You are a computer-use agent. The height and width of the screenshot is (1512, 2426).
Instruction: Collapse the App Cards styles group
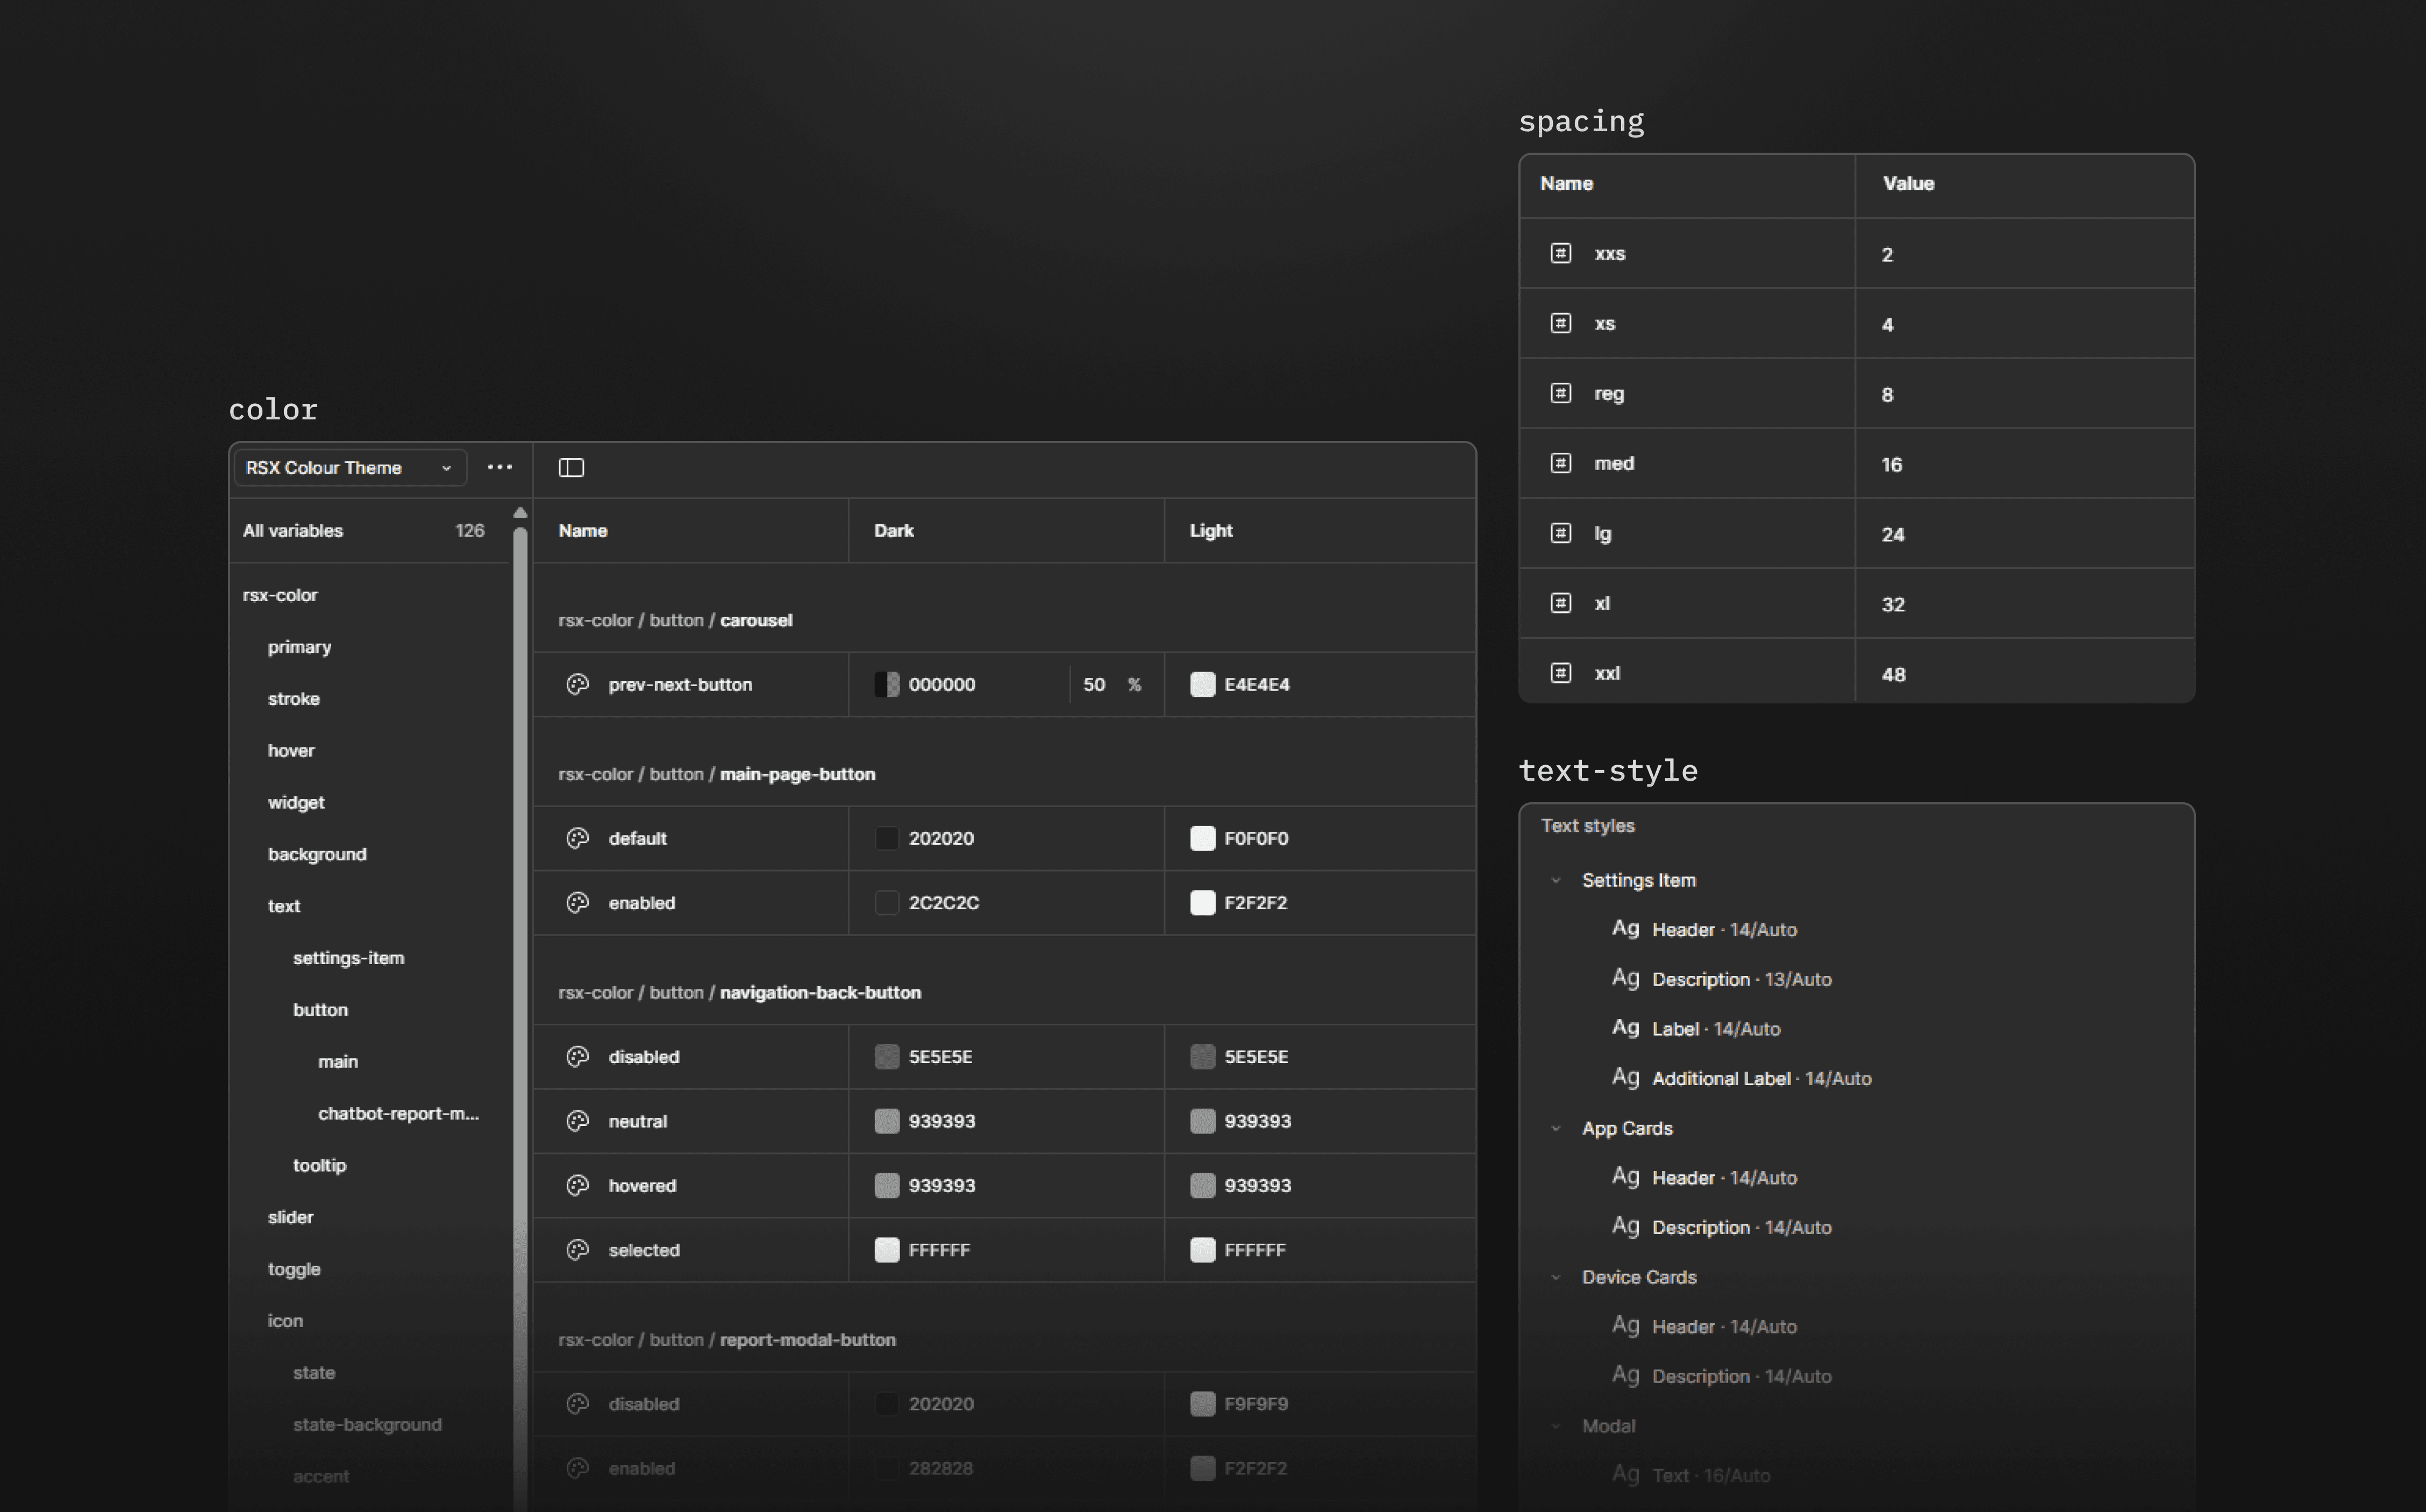pos(1556,1129)
